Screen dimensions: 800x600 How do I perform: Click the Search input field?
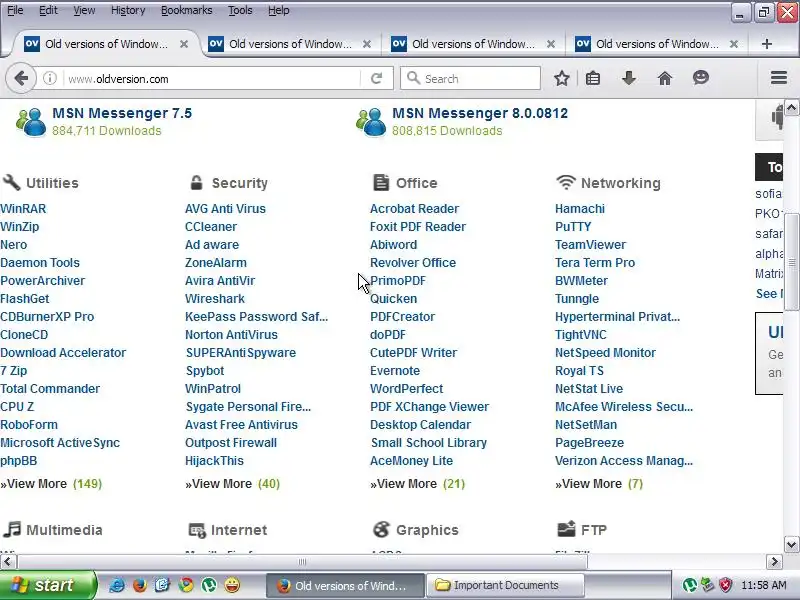[470, 79]
